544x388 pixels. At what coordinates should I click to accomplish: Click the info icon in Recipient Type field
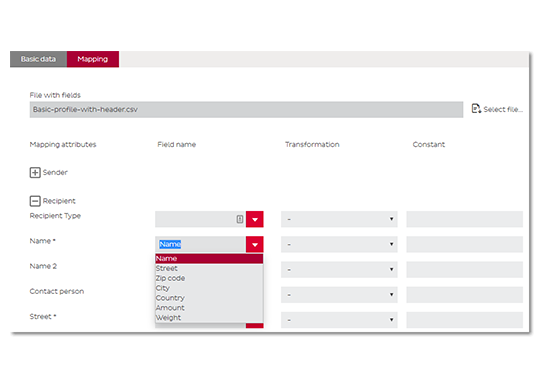click(x=240, y=219)
